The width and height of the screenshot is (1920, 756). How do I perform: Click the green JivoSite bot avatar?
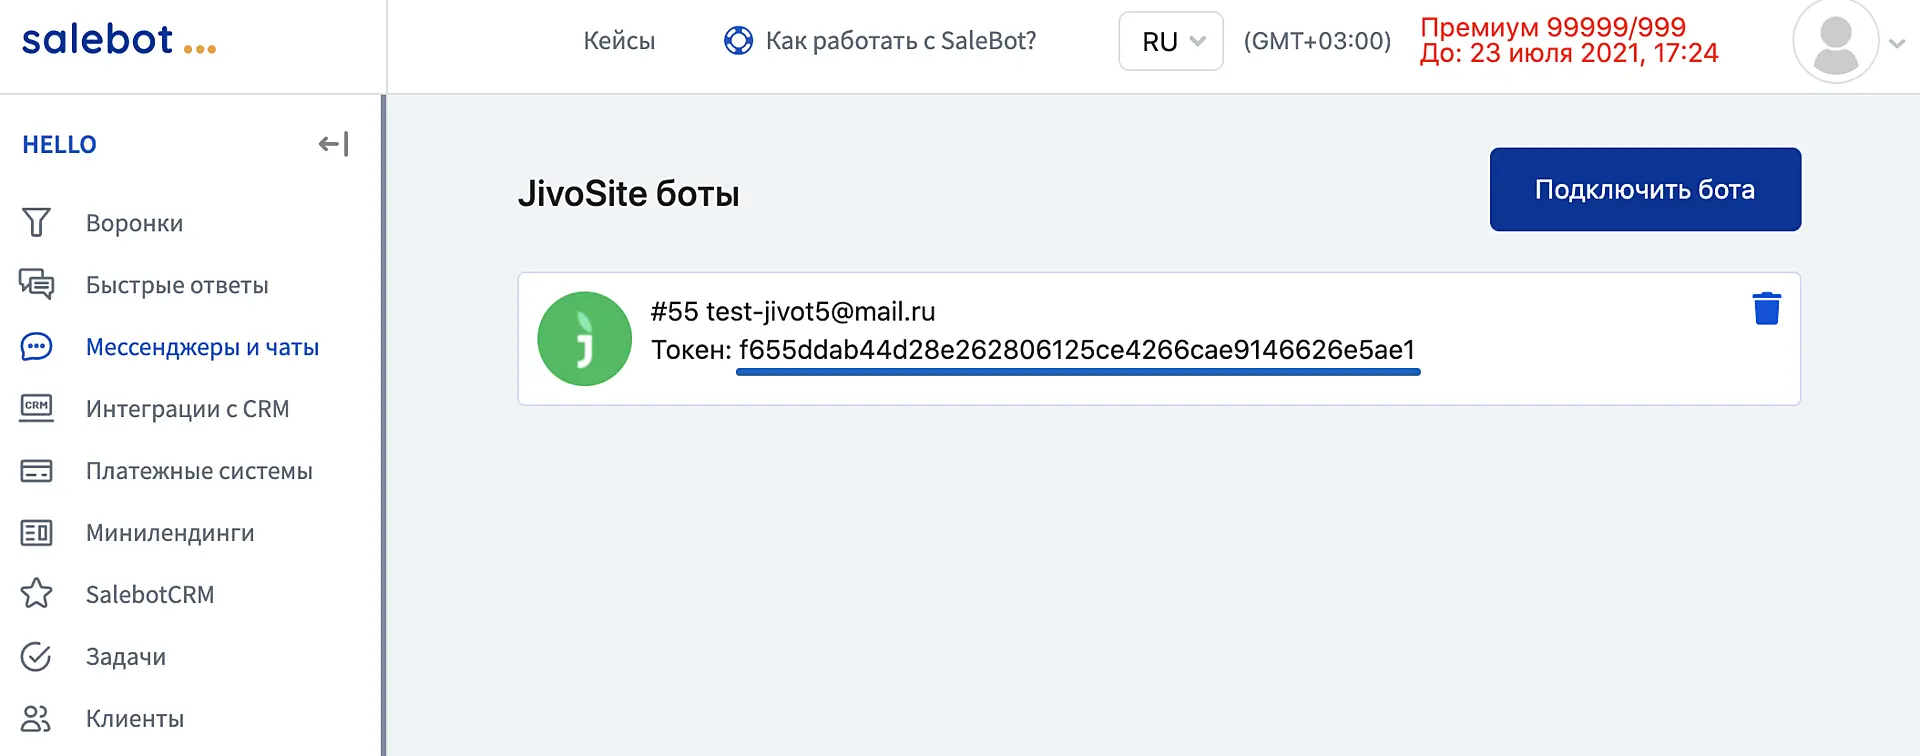point(584,339)
